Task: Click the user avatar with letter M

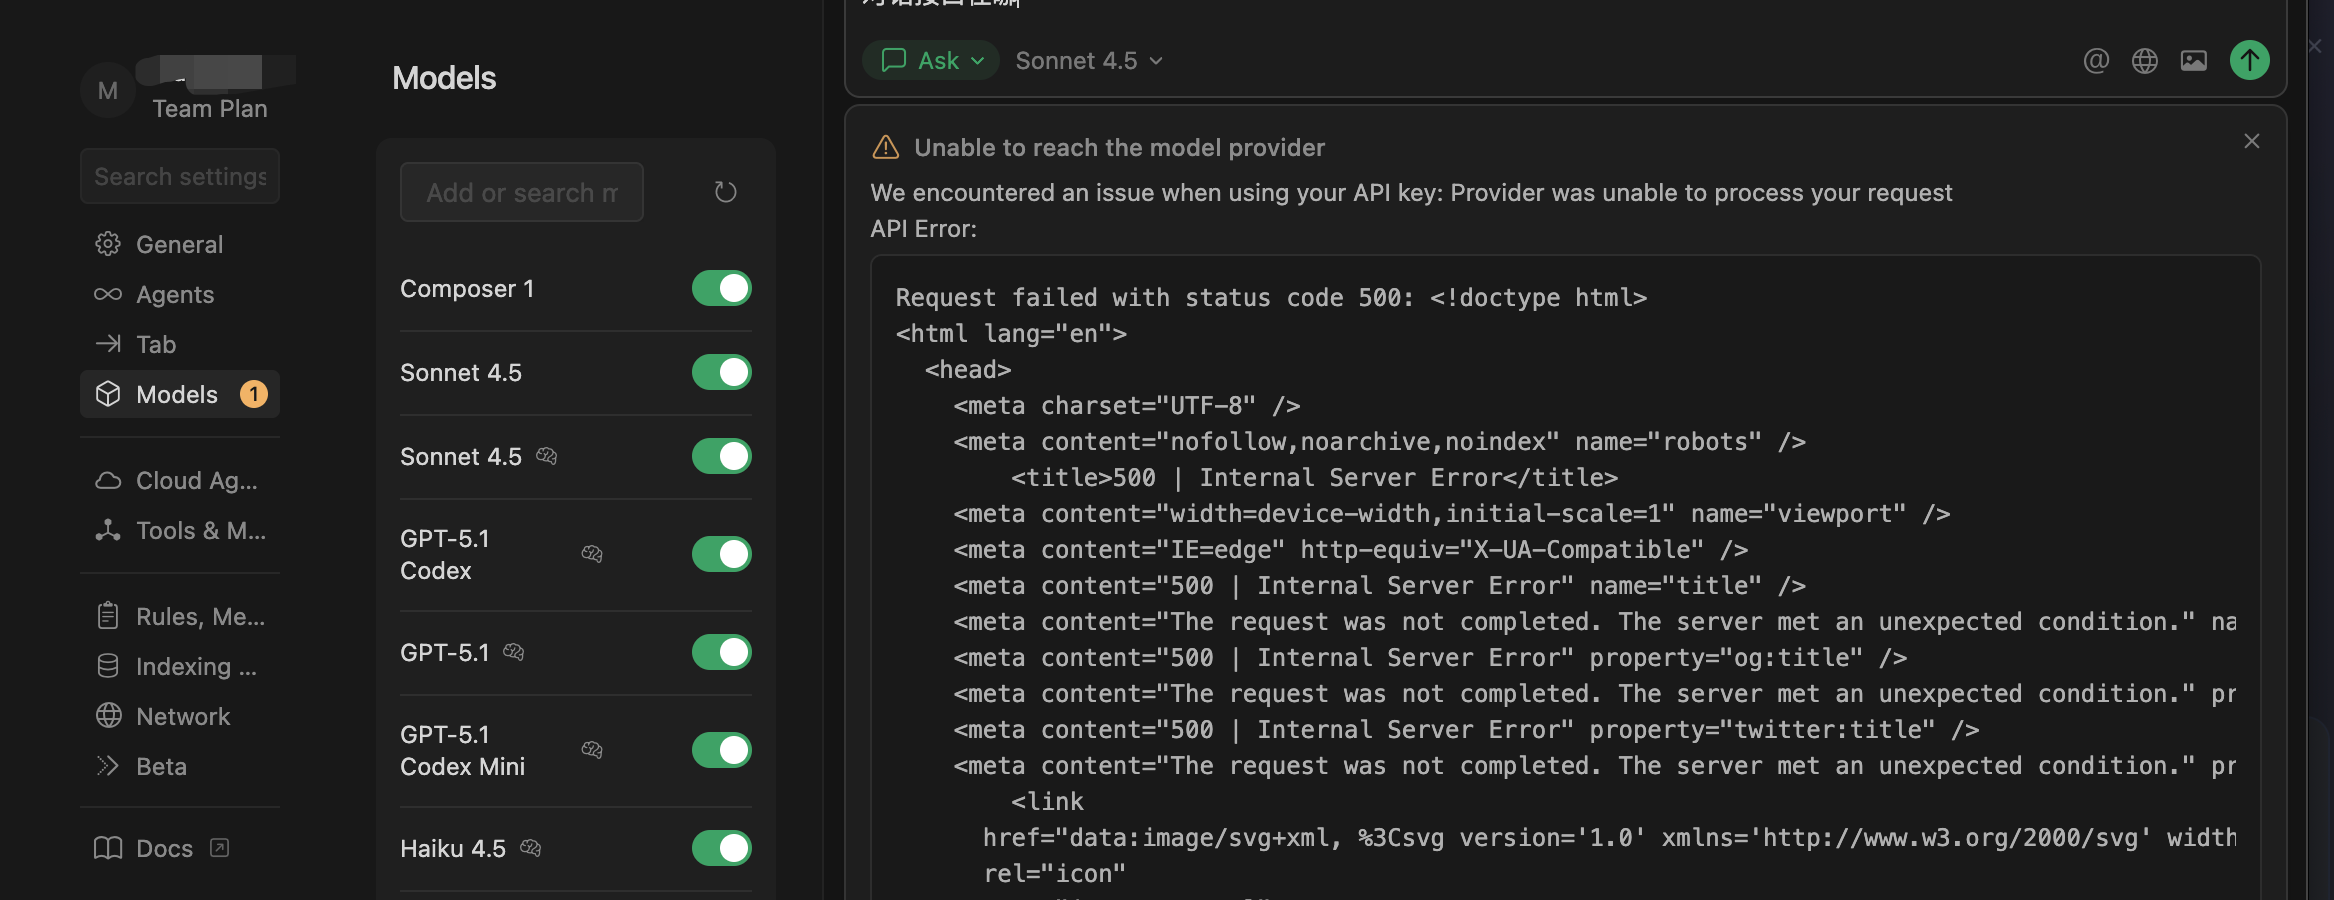Action: pyautogui.click(x=108, y=91)
